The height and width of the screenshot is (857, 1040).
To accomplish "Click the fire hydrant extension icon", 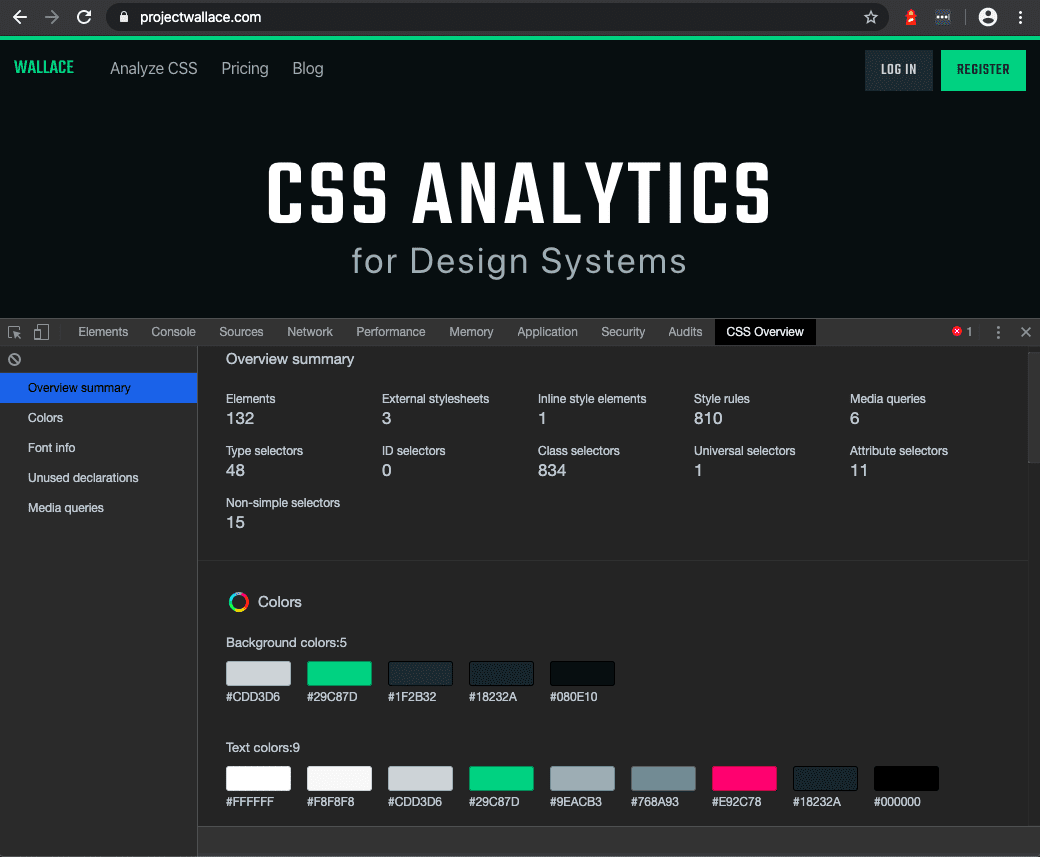I will [x=911, y=17].
